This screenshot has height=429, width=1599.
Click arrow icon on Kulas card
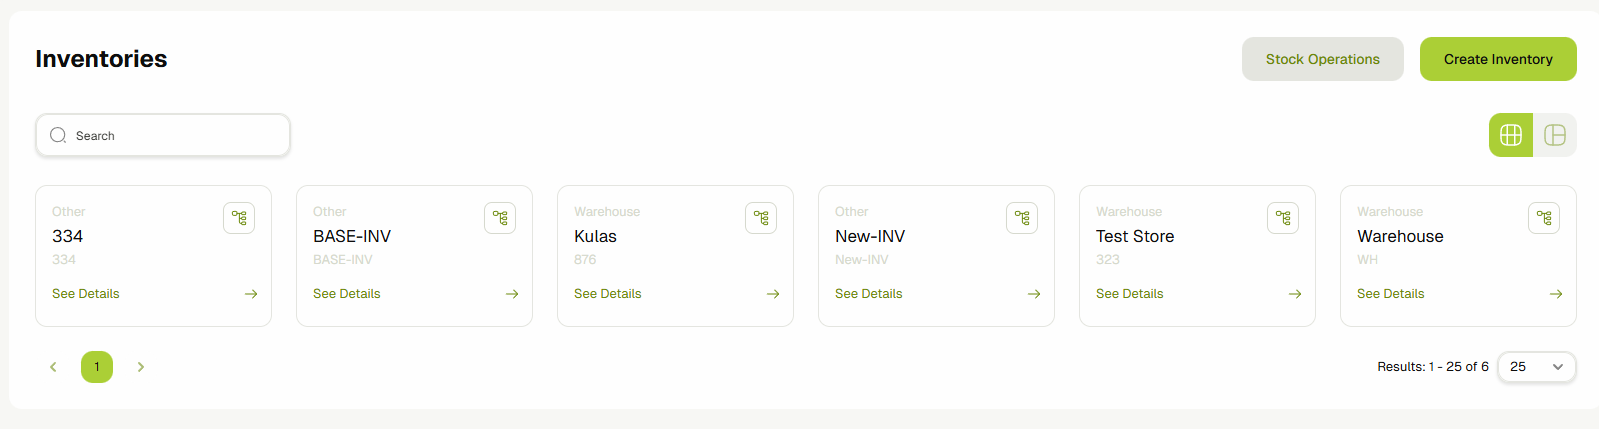(x=773, y=294)
